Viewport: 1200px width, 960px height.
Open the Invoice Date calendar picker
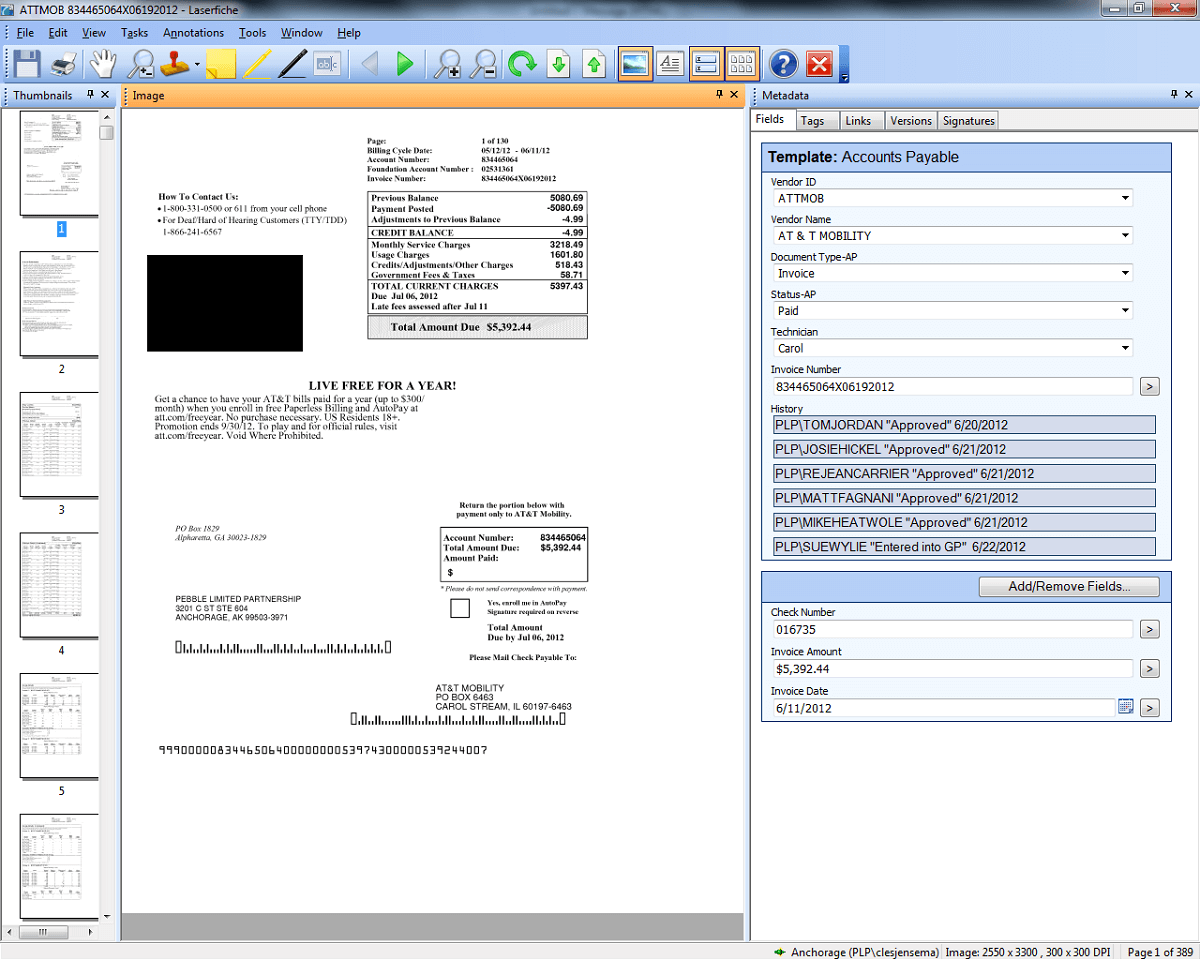[1125, 707]
